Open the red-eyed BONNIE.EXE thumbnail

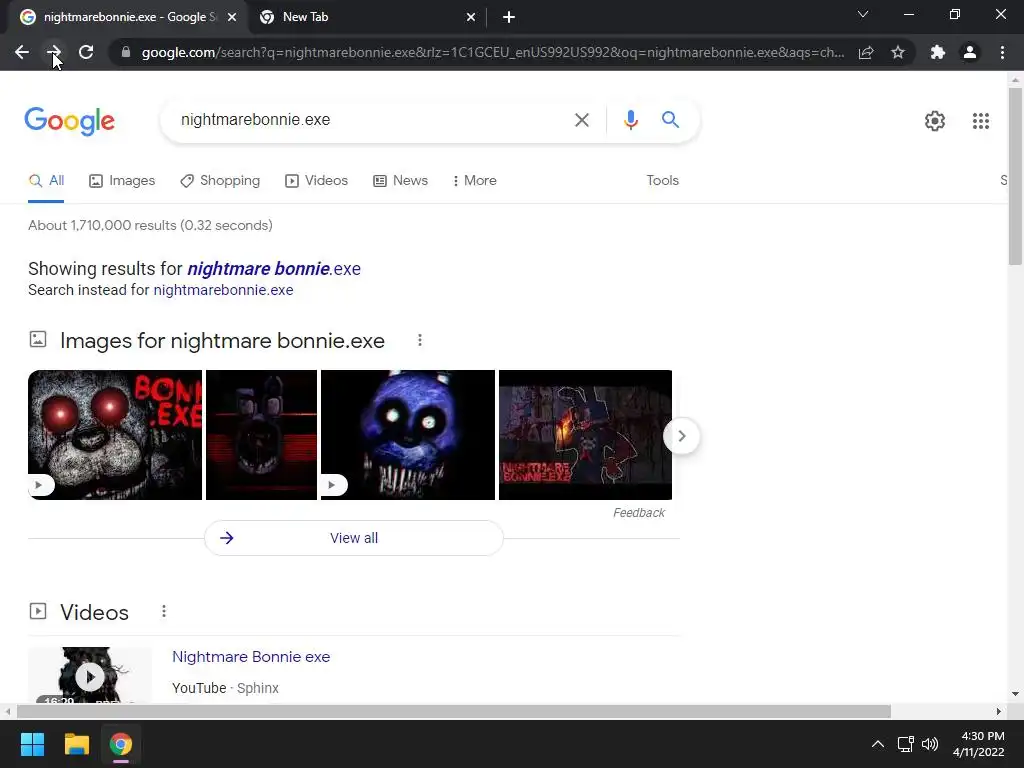point(115,435)
